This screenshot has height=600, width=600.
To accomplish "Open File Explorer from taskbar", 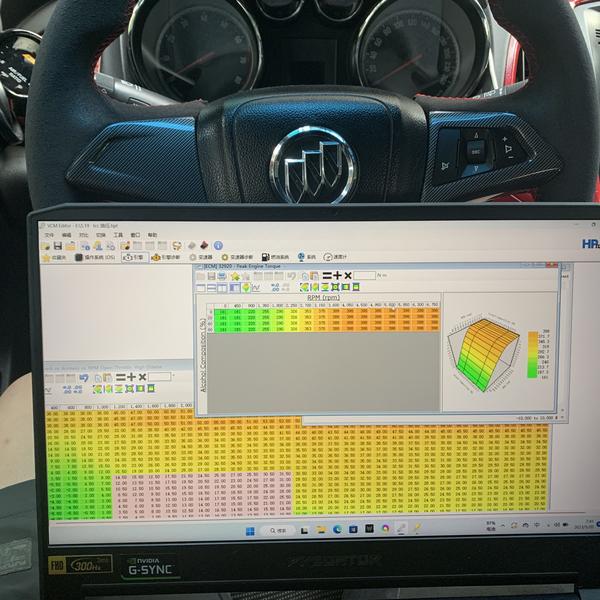I will pyautogui.click(x=321, y=530).
